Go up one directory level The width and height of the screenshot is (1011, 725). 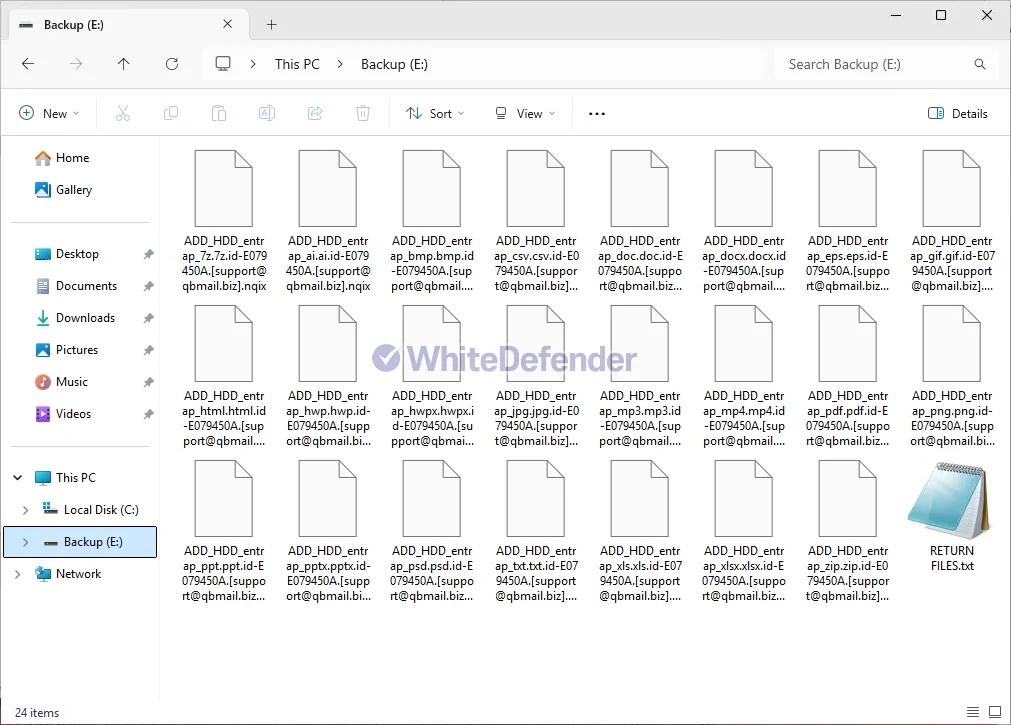[124, 64]
